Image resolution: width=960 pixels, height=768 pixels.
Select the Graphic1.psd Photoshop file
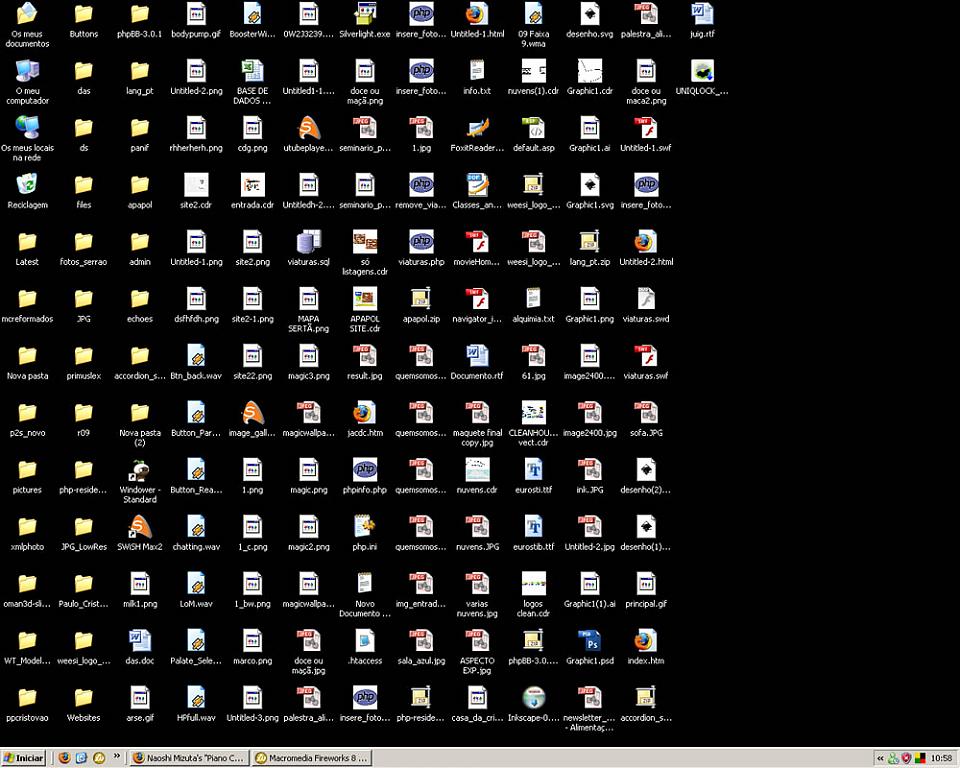(589, 641)
